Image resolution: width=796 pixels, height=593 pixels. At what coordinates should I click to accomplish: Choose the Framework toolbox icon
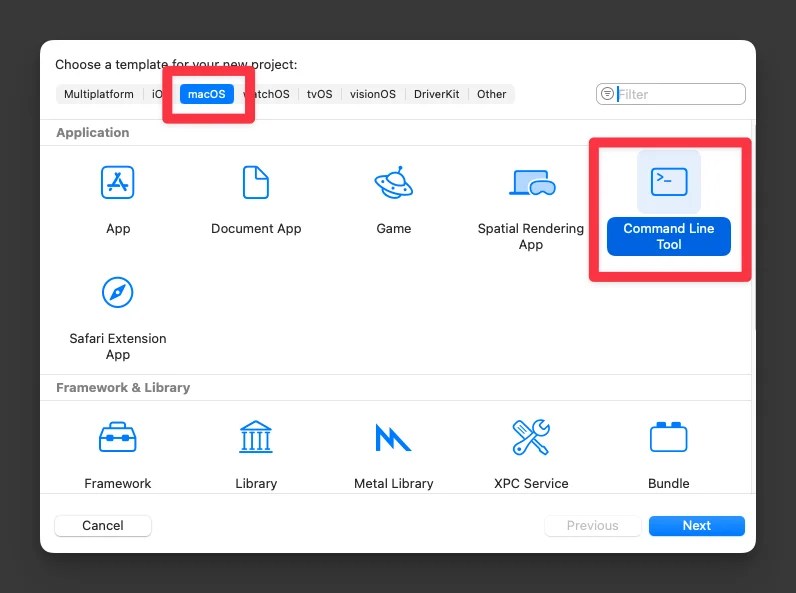(x=117, y=437)
